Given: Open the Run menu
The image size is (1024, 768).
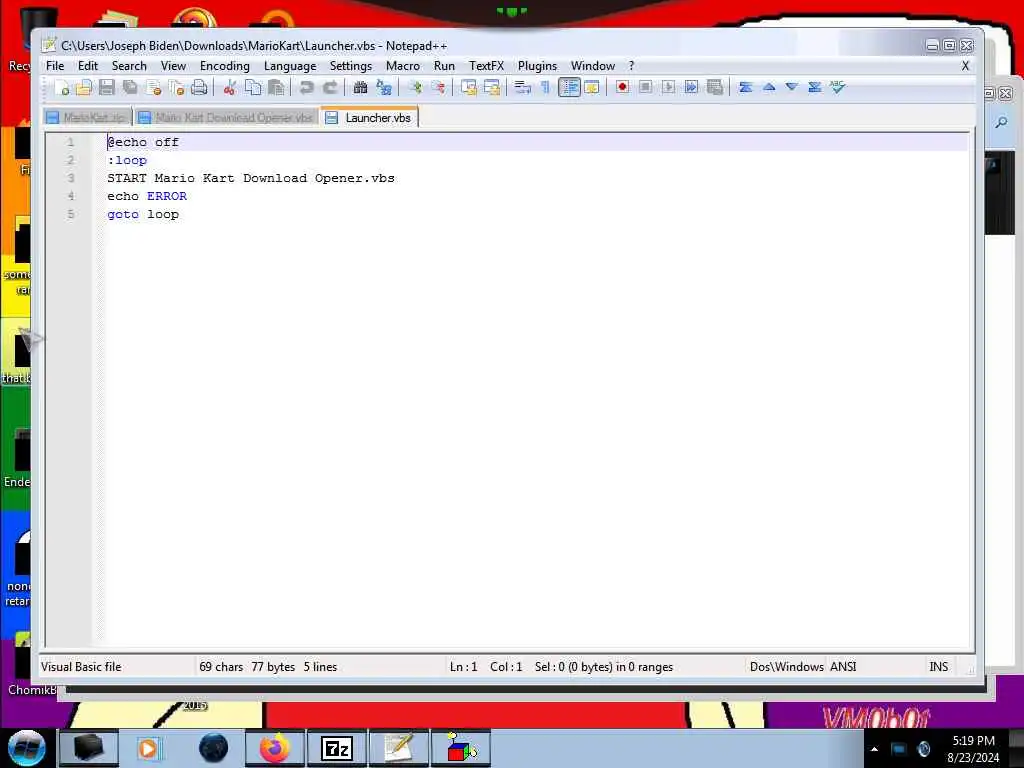Looking at the screenshot, I should click(444, 66).
